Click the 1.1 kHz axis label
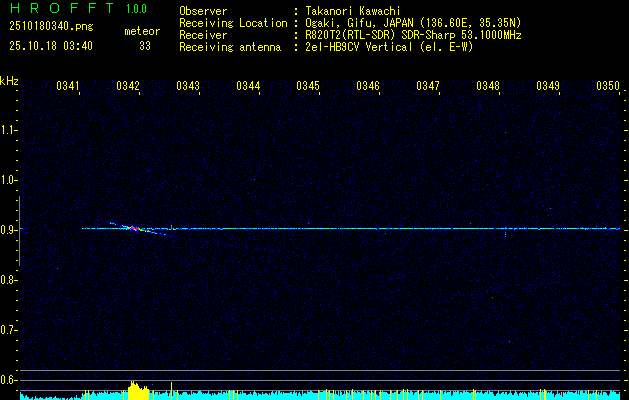The height and width of the screenshot is (400, 629). [x=9, y=130]
